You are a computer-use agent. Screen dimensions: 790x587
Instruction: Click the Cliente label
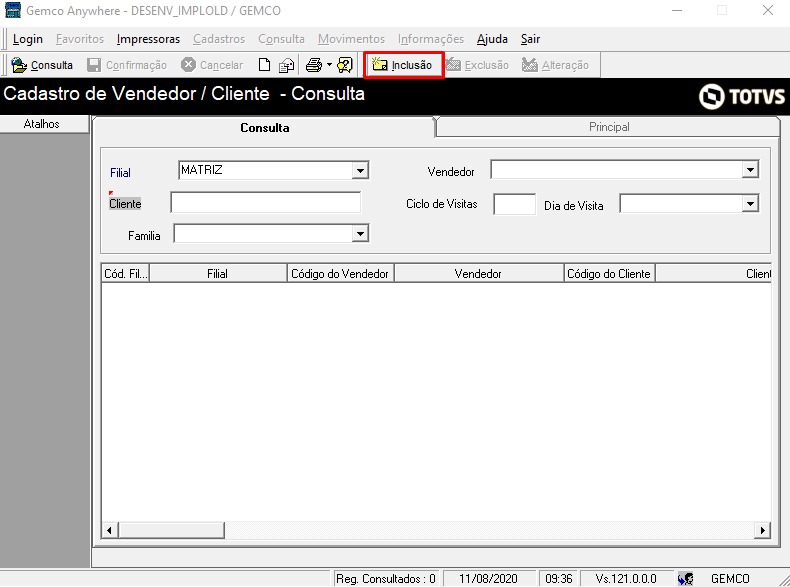tap(125, 204)
